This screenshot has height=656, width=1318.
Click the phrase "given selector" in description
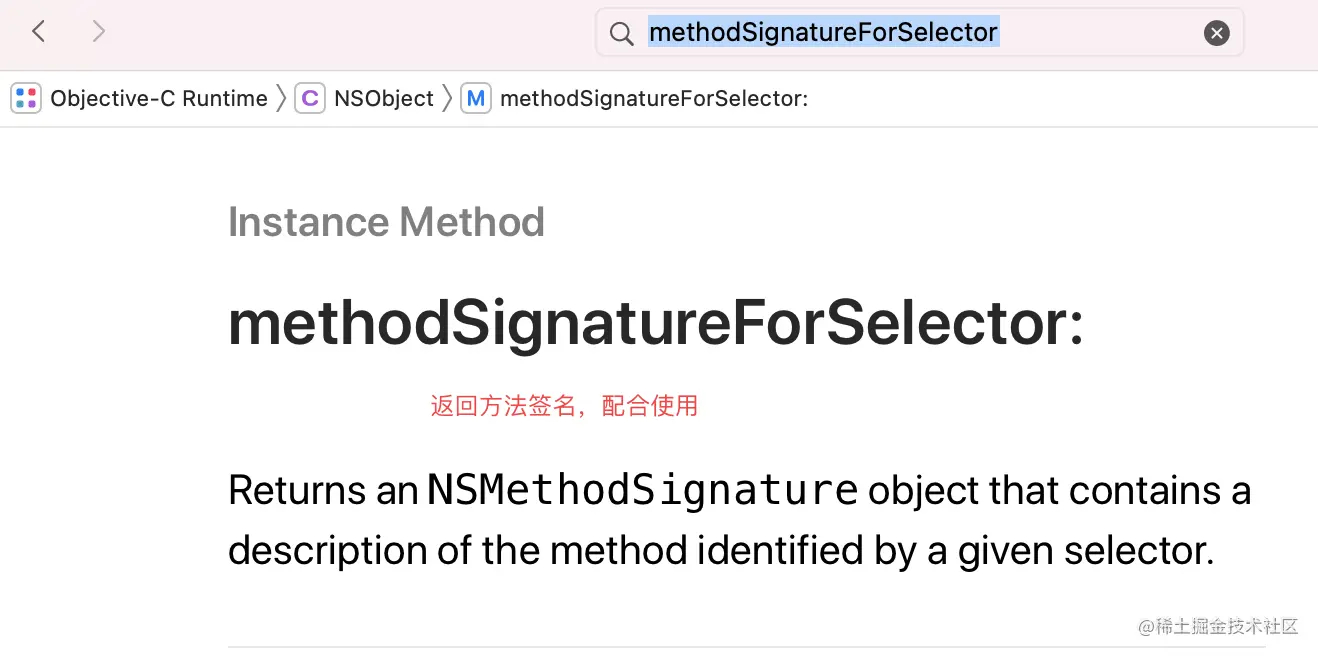(1084, 551)
